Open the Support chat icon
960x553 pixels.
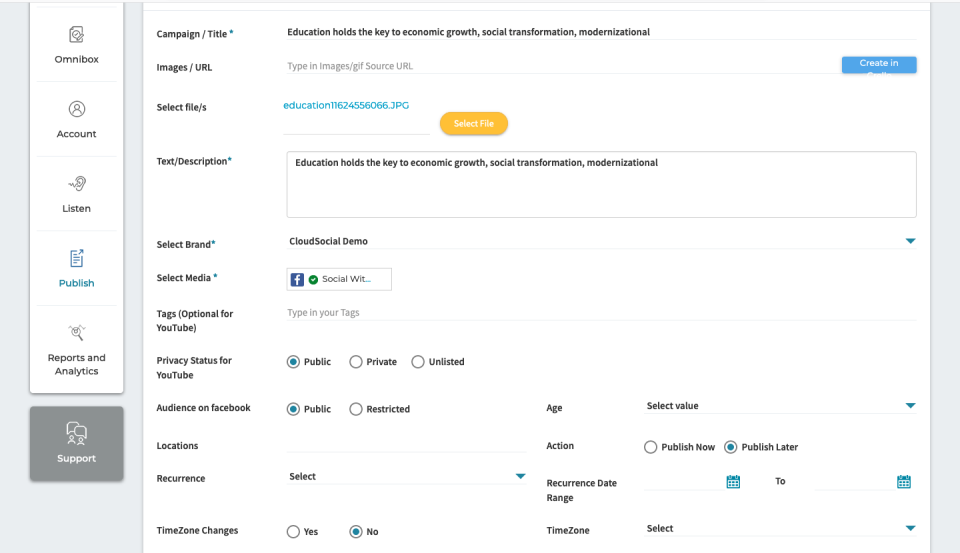click(x=77, y=433)
